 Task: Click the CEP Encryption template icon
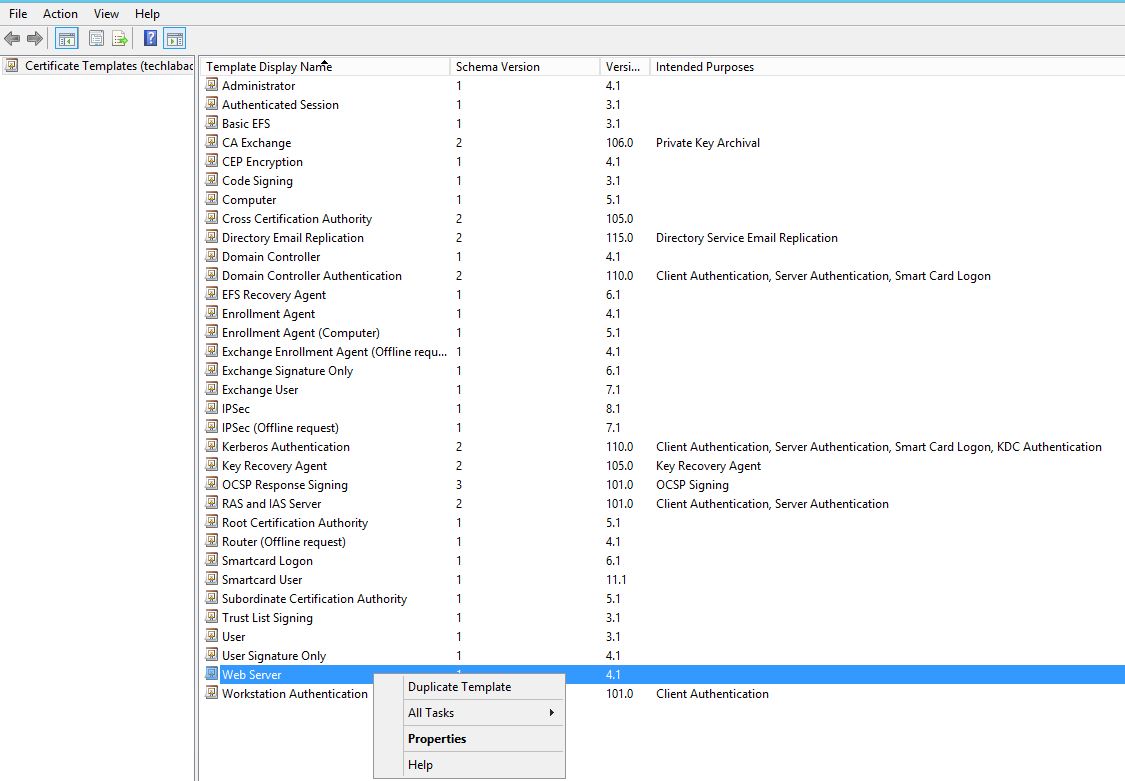pyautogui.click(x=212, y=161)
